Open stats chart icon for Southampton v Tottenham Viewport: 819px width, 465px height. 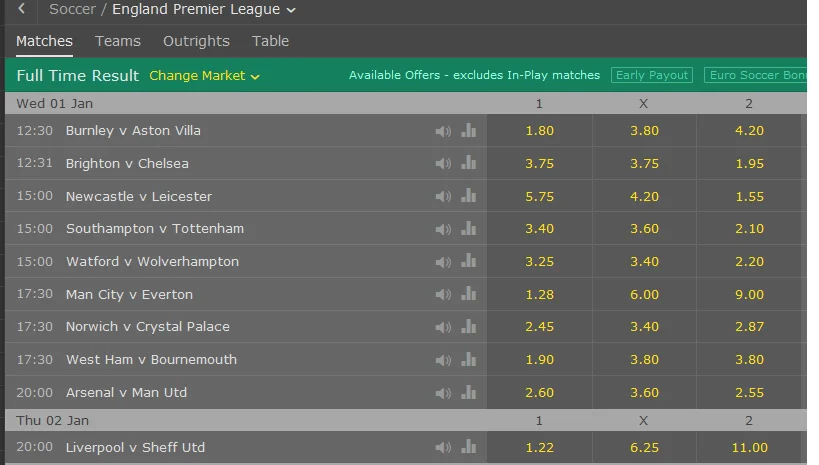pyautogui.click(x=468, y=229)
